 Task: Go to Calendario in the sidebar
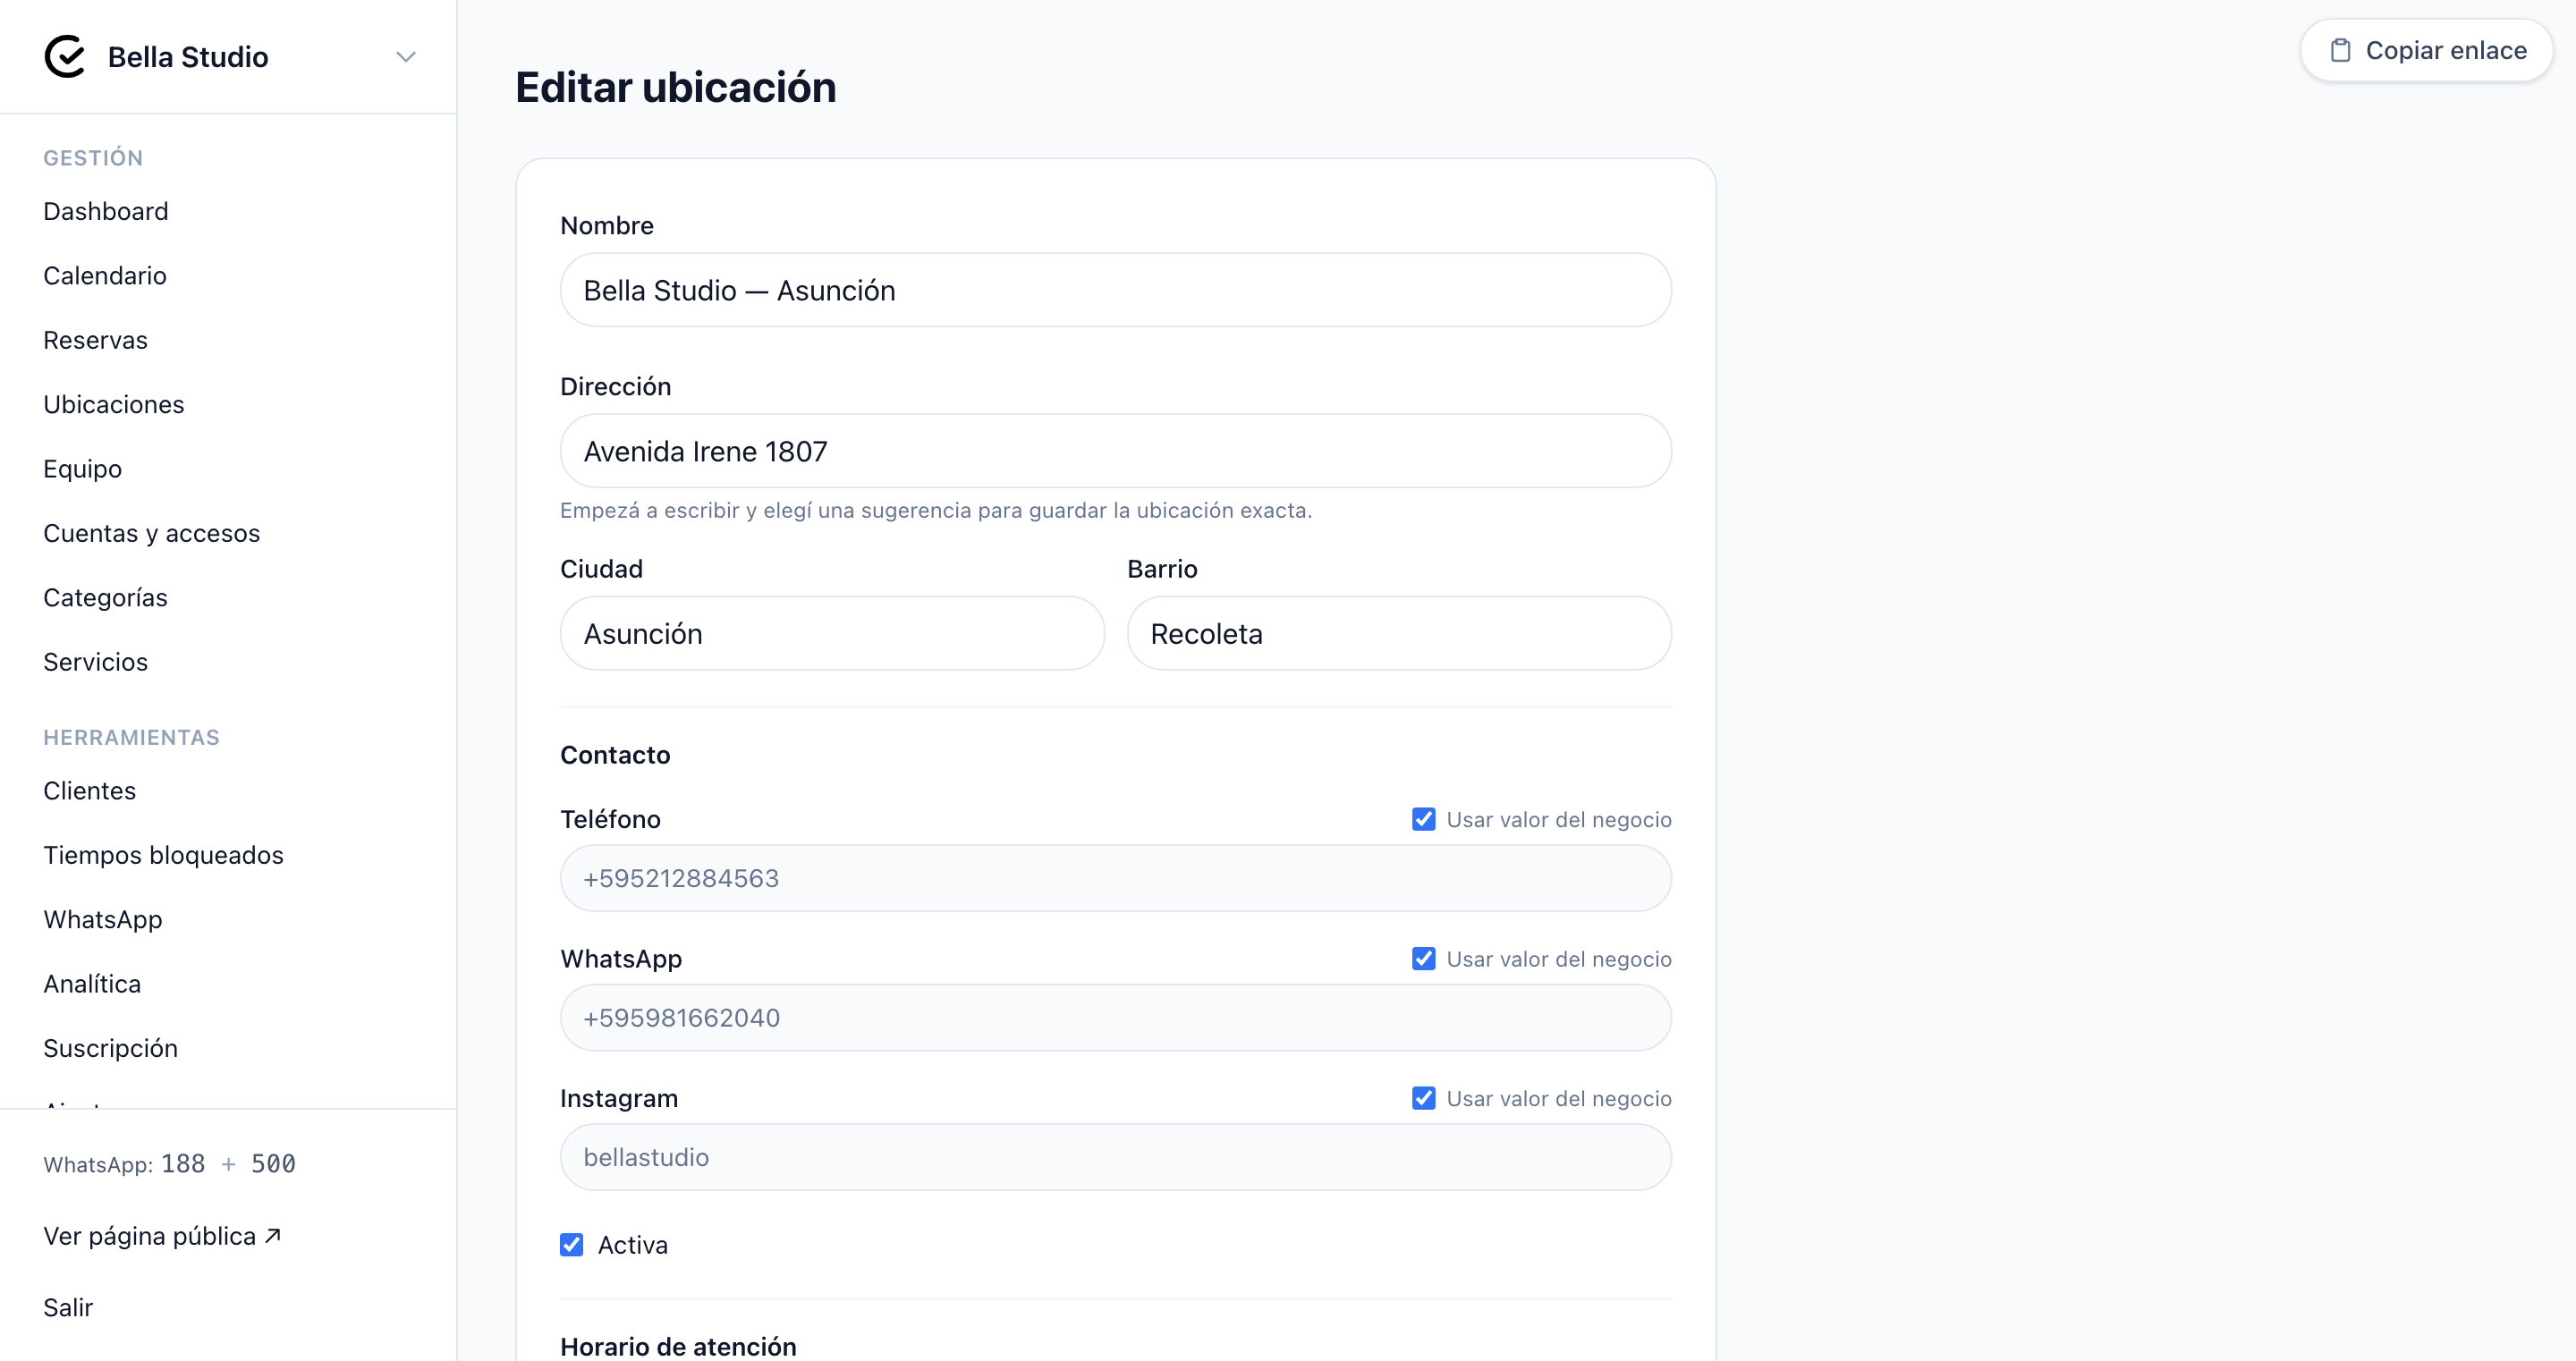[105, 275]
